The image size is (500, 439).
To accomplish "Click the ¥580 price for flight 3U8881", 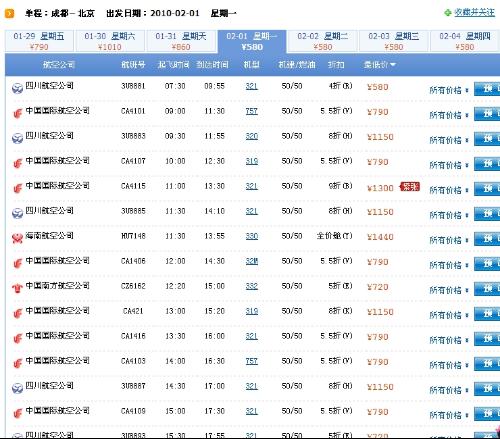I will (x=377, y=87).
